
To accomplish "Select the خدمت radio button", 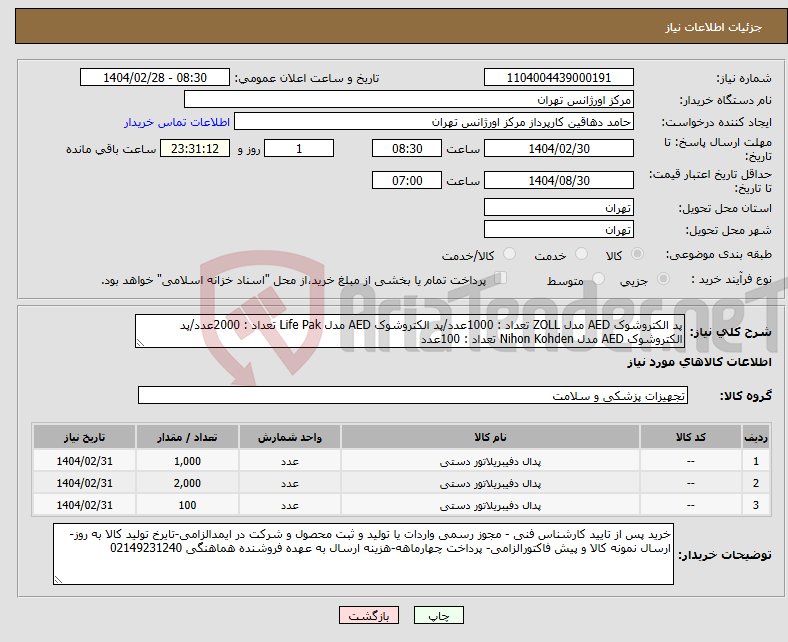I will click(581, 254).
